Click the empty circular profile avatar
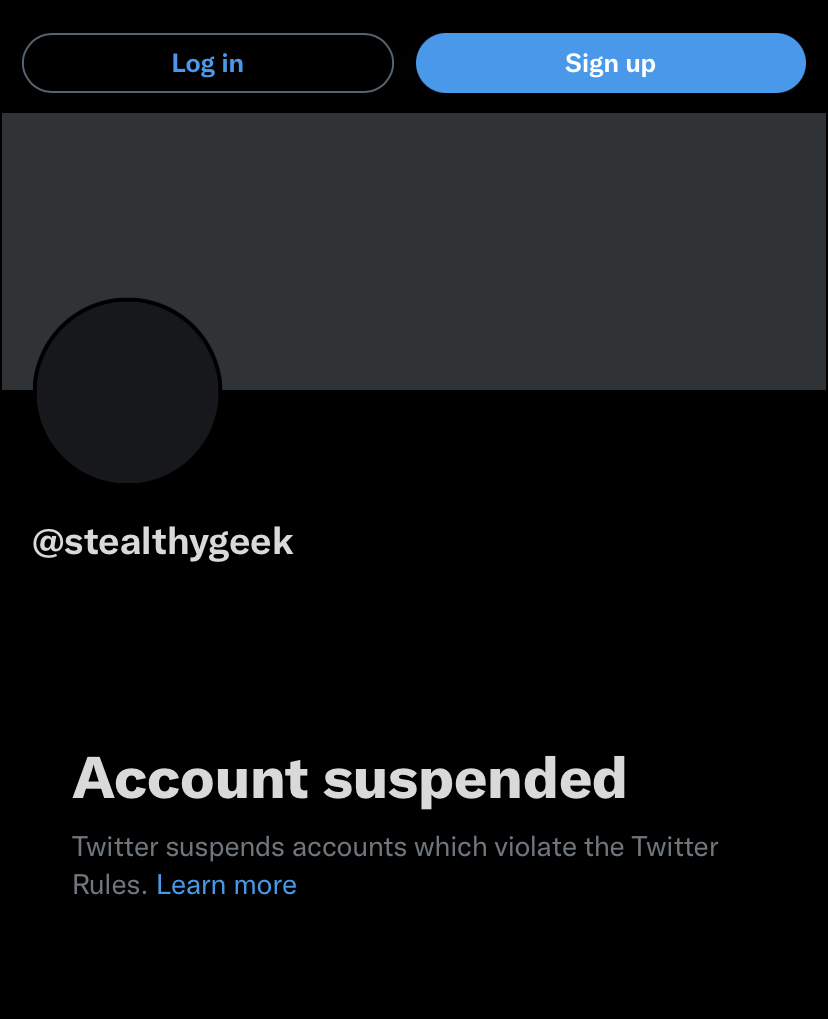The width and height of the screenshot is (828, 1019). (x=127, y=391)
